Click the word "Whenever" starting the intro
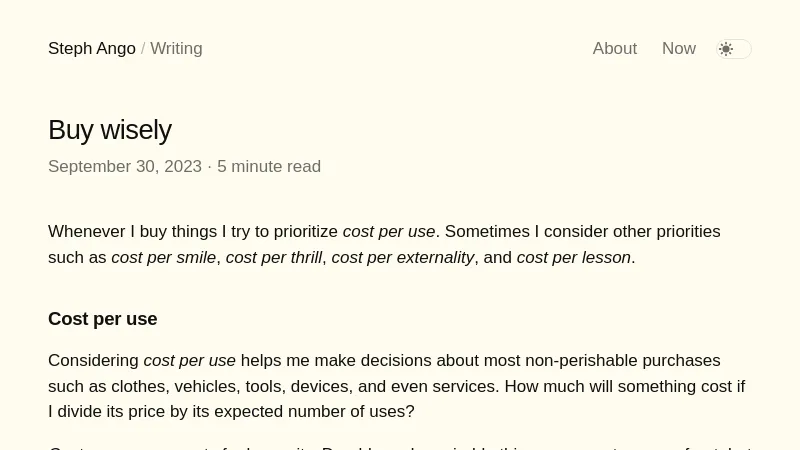The image size is (800, 450). (x=87, y=232)
